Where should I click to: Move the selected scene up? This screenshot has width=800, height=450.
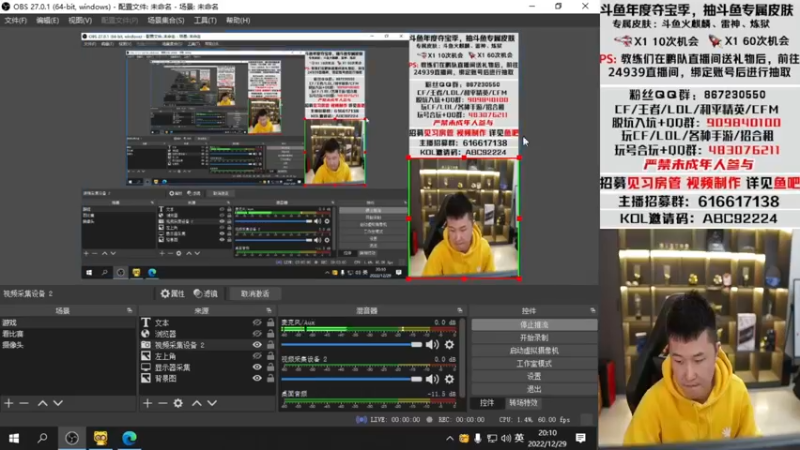42,403
